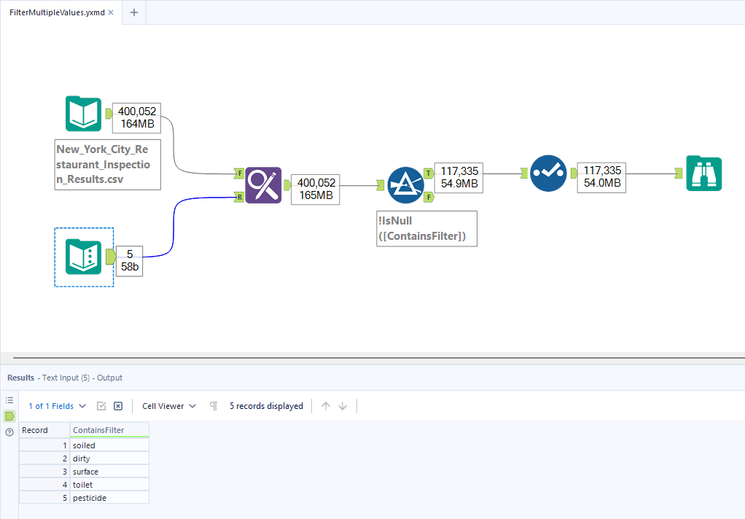Open the results help question mark icon
Viewport: 745px width, 519px height.
10,432
